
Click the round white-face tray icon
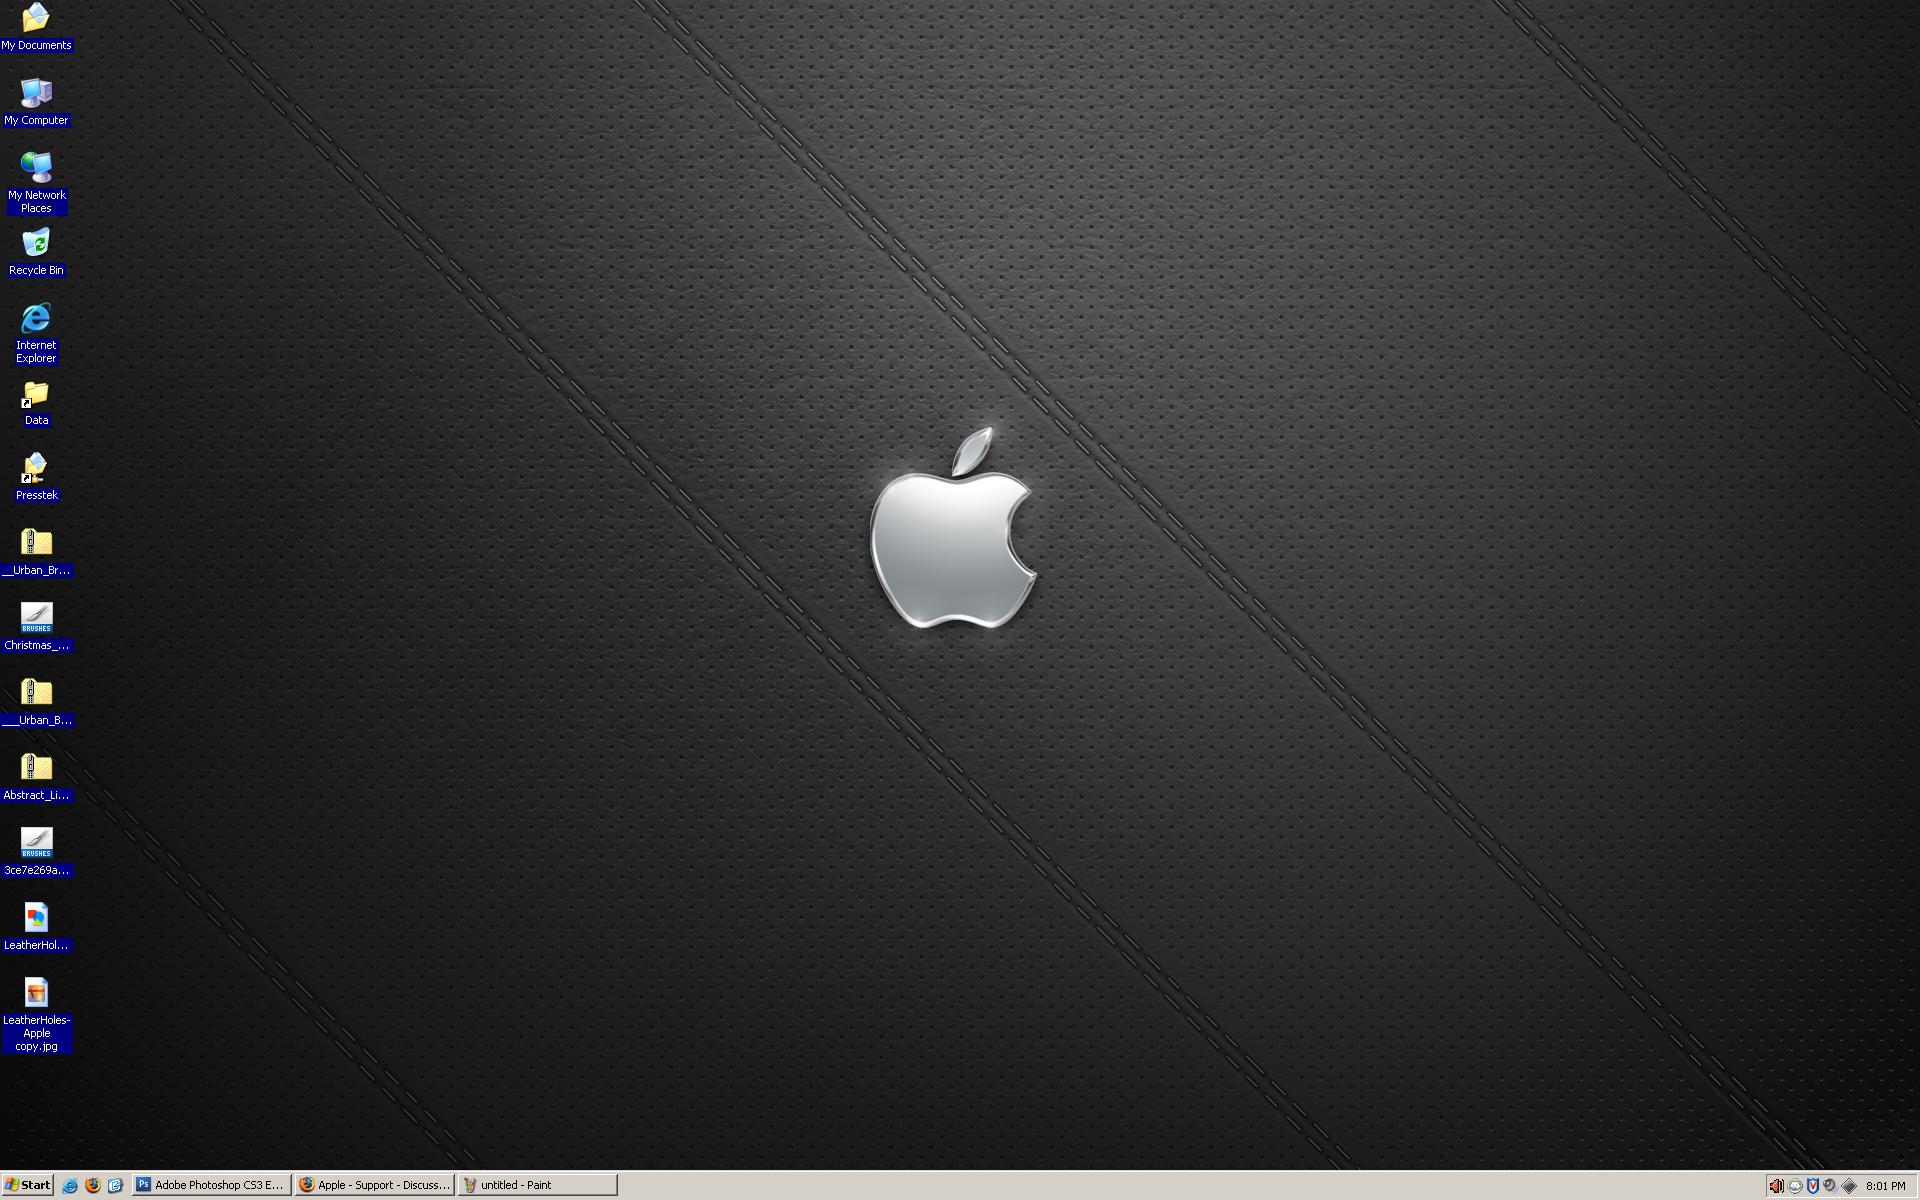point(1795,1186)
